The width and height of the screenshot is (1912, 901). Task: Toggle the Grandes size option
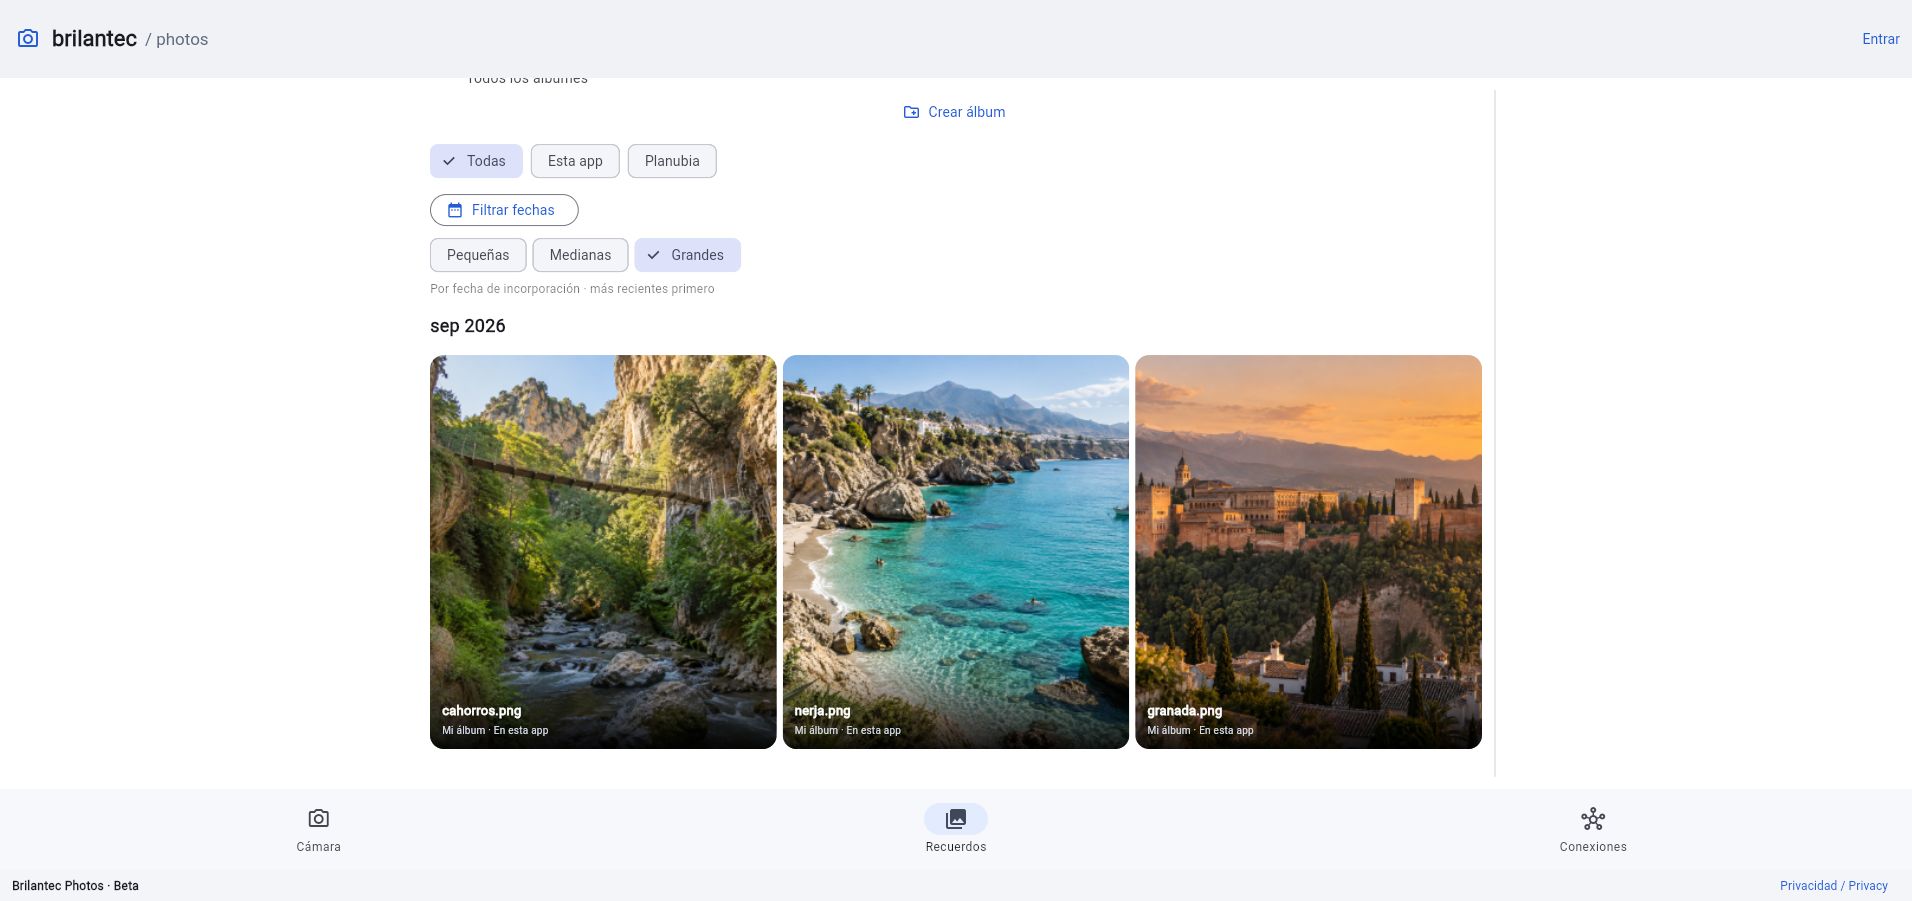[x=688, y=255]
